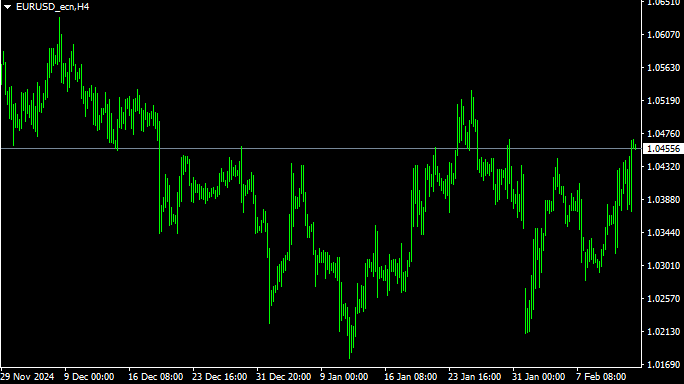Select the 1.04320 price scale value
The image size is (684, 384).
pos(663,167)
